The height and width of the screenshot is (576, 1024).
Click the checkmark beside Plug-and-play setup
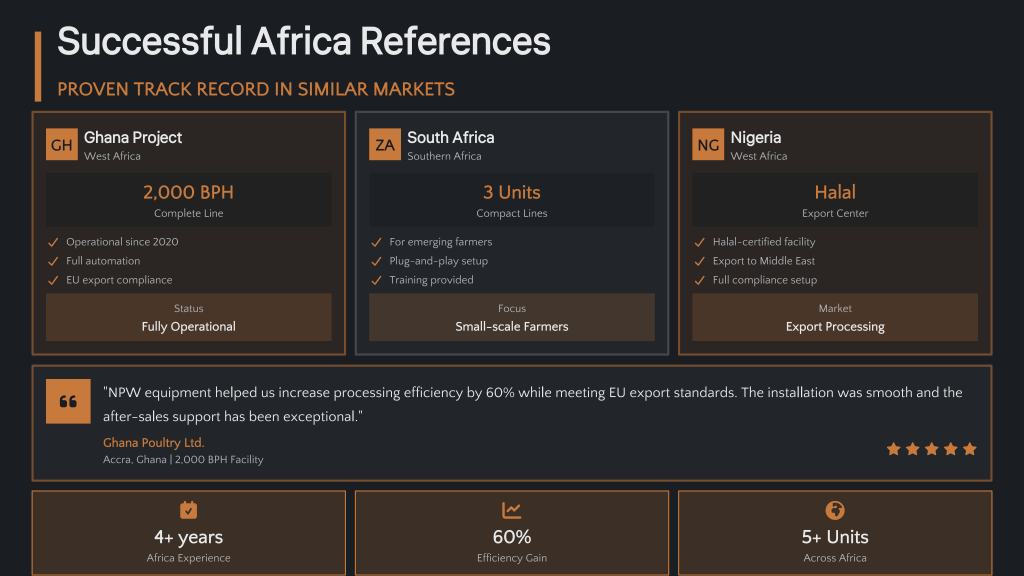376,261
